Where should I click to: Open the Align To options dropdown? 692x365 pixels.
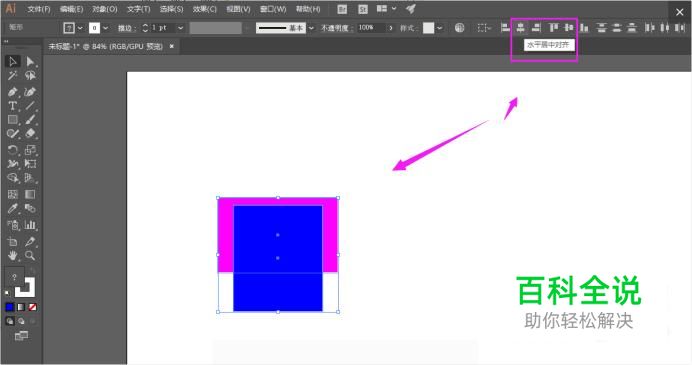coord(484,28)
